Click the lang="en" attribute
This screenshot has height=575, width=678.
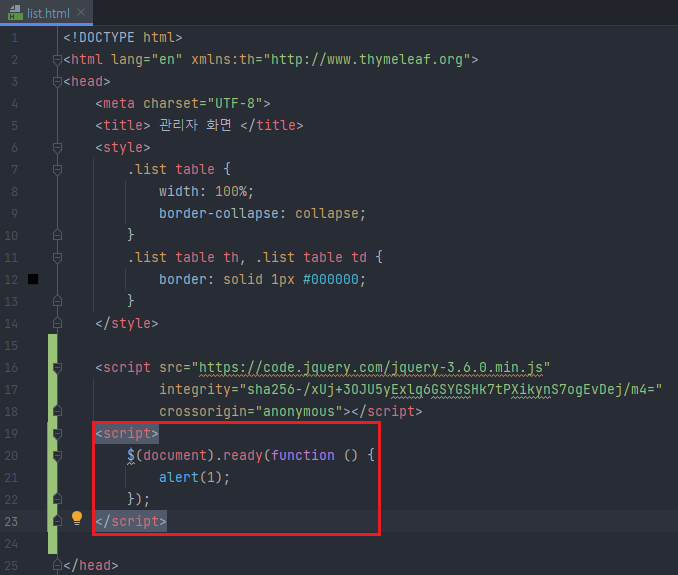pyautogui.click(x=147, y=60)
